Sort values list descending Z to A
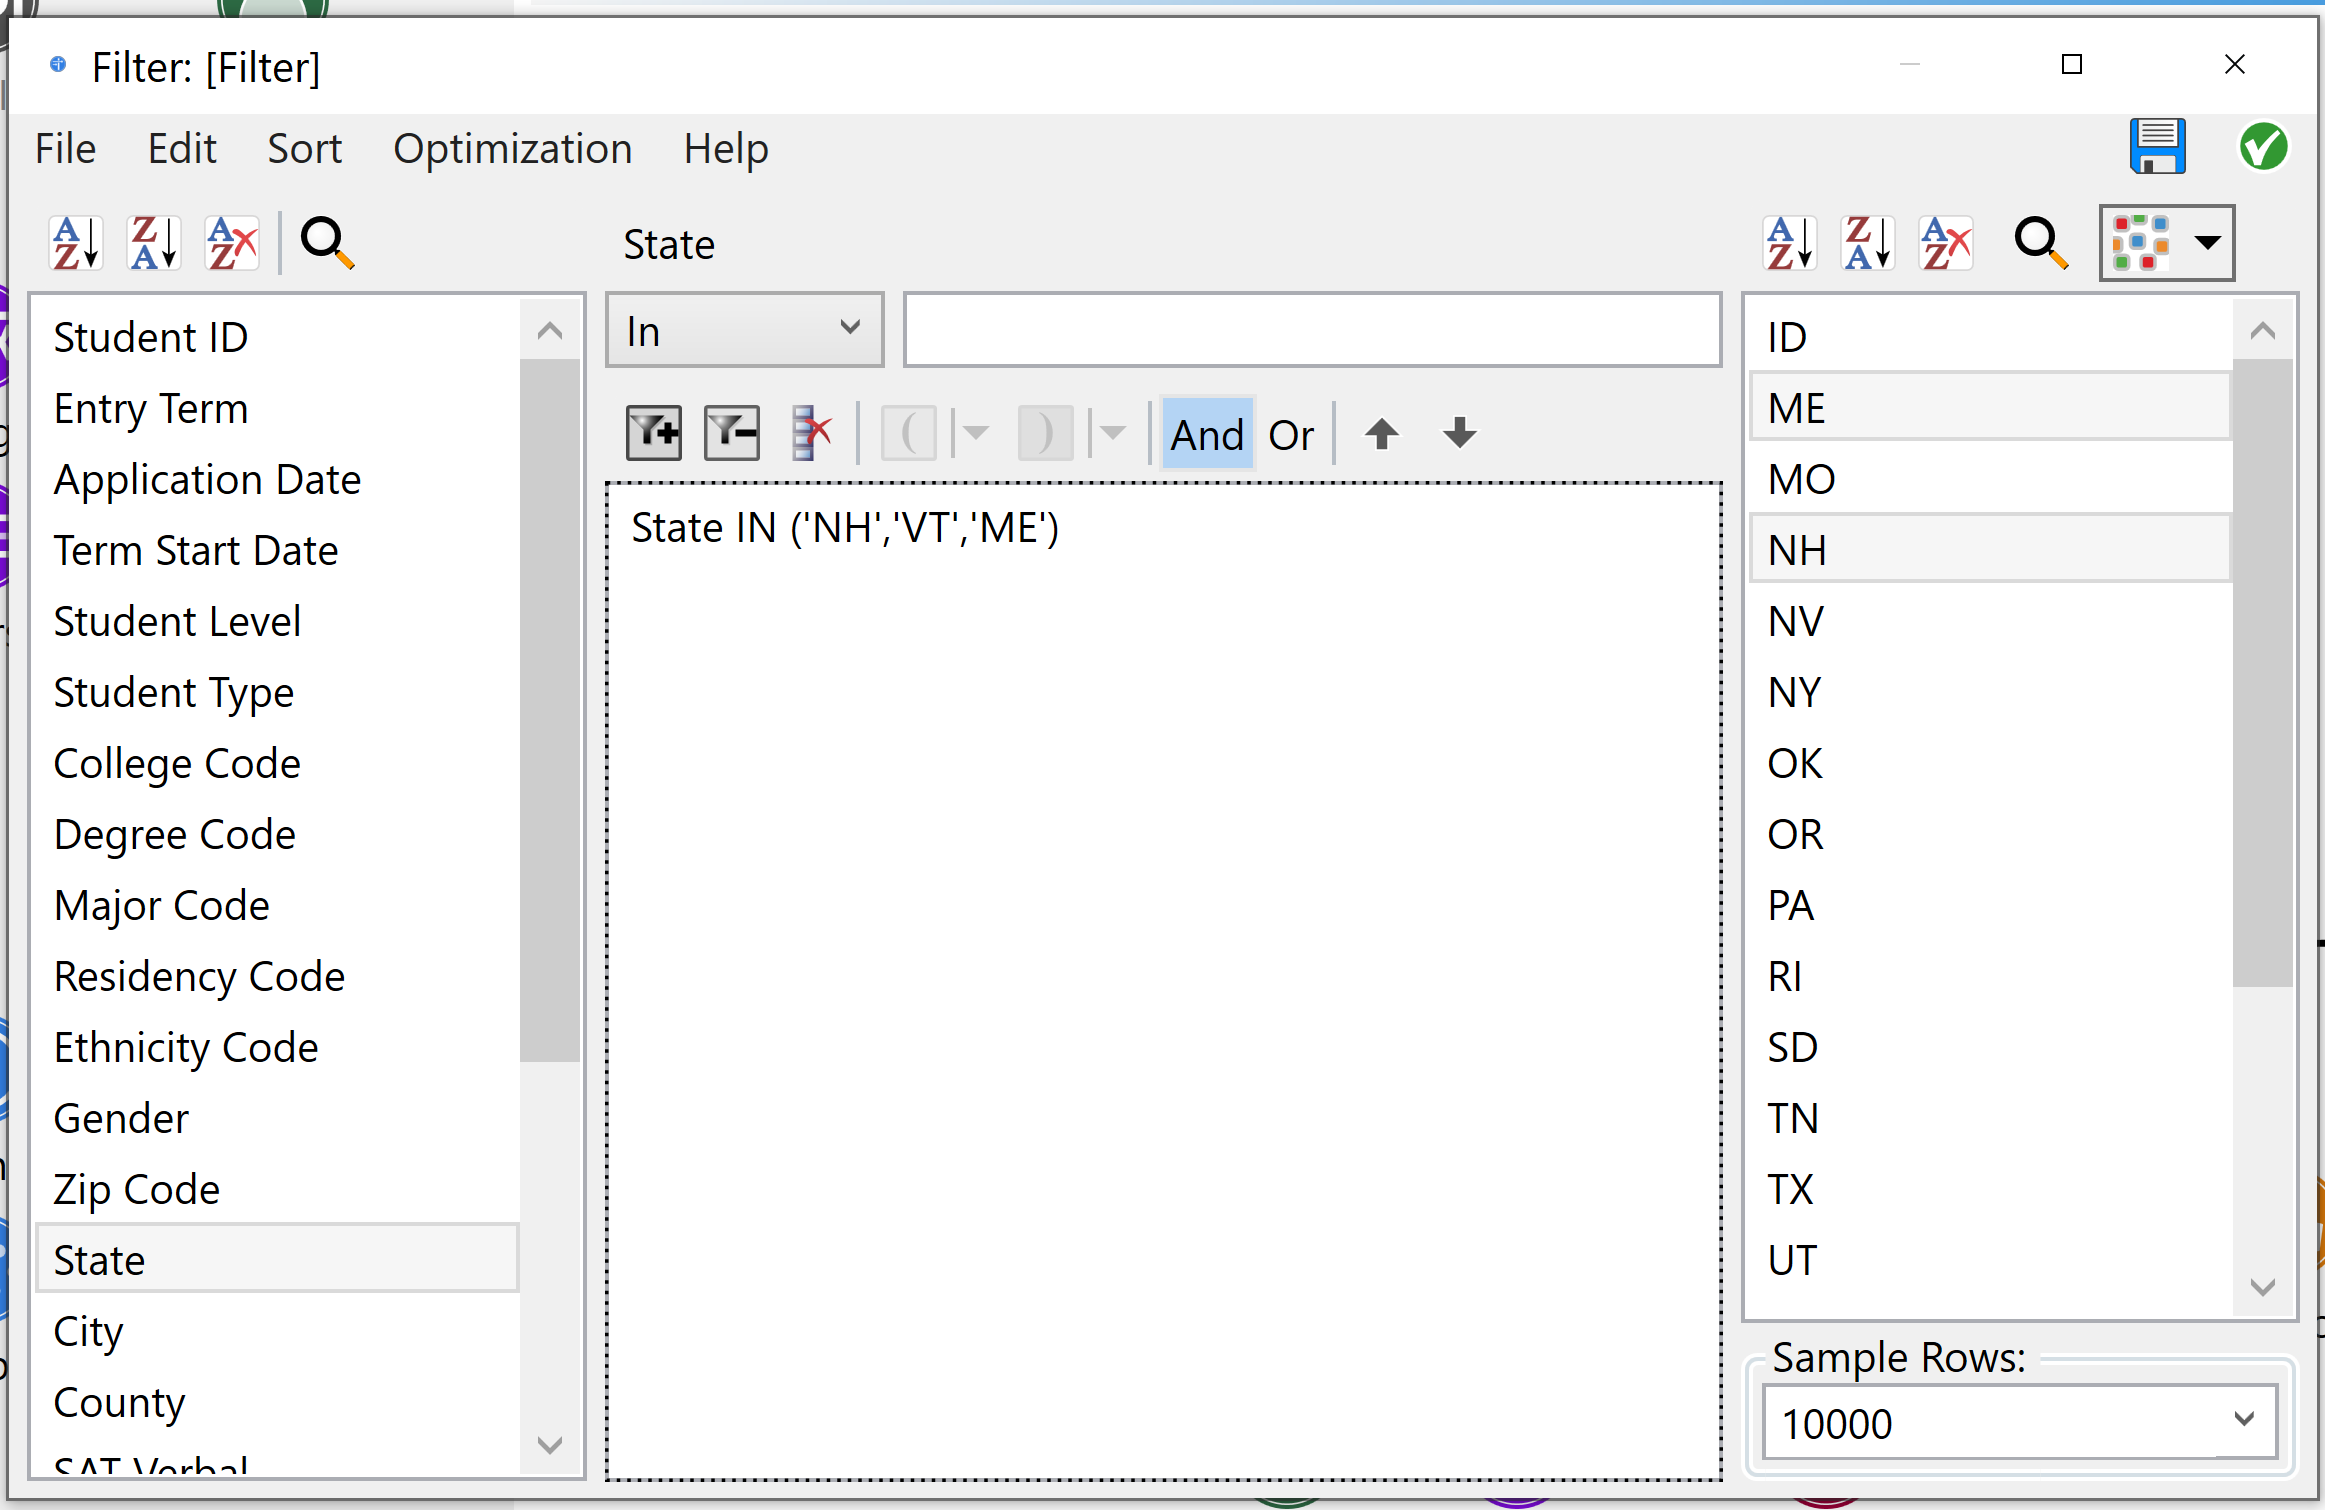 (x=1867, y=243)
